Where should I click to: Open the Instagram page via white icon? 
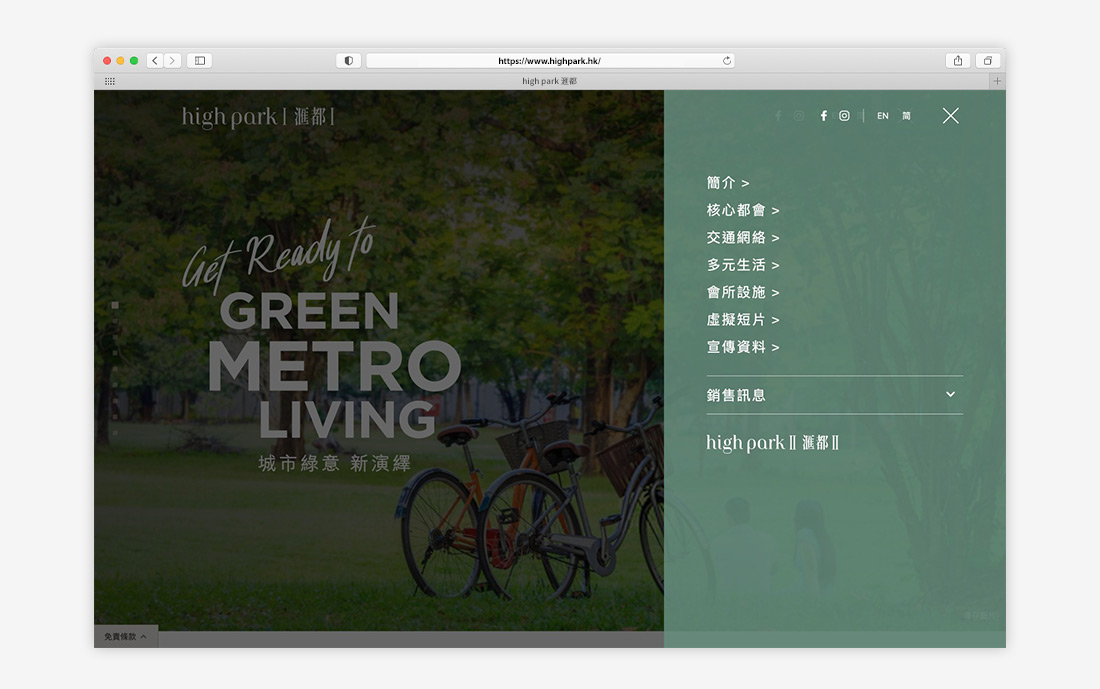(x=845, y=116)
